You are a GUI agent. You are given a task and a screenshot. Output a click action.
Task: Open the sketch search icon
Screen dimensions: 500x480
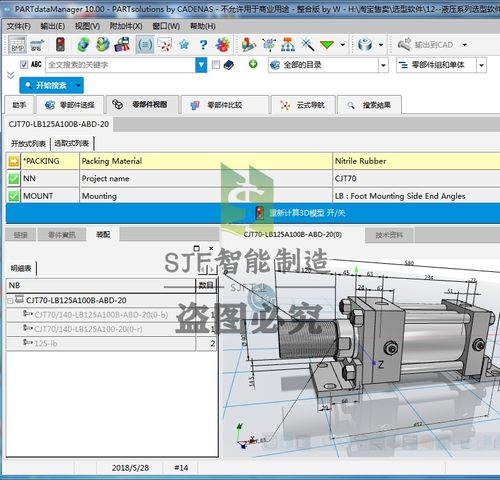pyautogui.click(x=165, y=44)
